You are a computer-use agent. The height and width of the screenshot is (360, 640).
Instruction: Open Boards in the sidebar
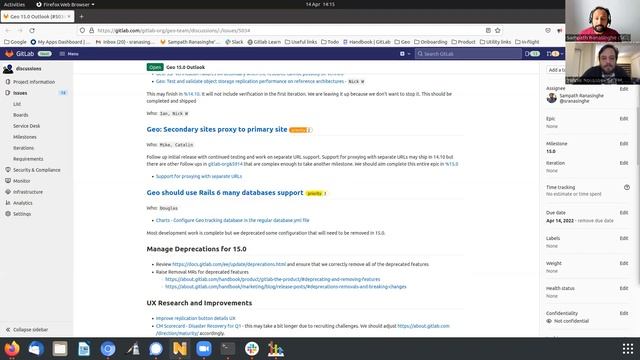(20, 115)
